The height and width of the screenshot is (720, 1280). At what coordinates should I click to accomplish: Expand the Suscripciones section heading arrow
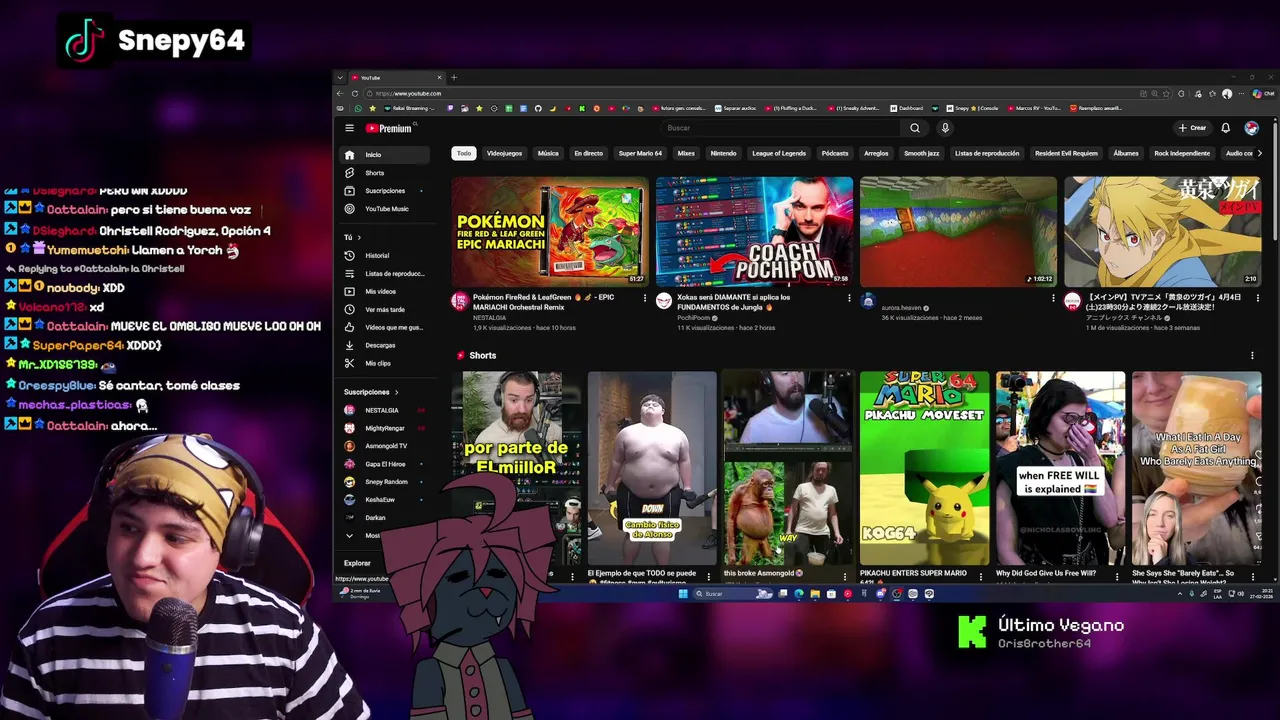click(x=397, y=392)
